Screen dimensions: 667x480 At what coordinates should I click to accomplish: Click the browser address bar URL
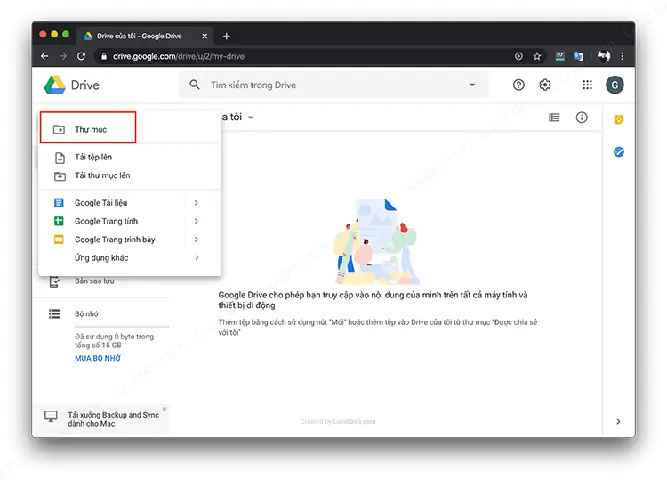pos(179,56)
